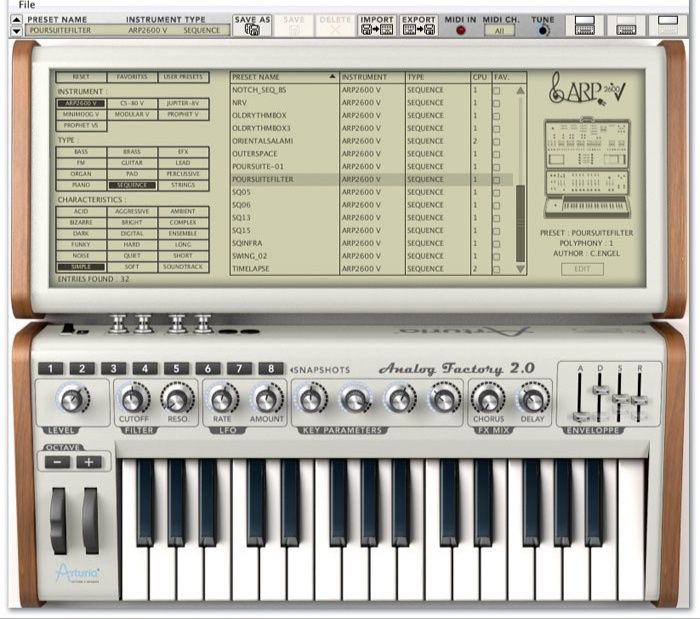700x619 pixels.
Task: Filter by CS-80 V instrument
Action: (132, 103)
